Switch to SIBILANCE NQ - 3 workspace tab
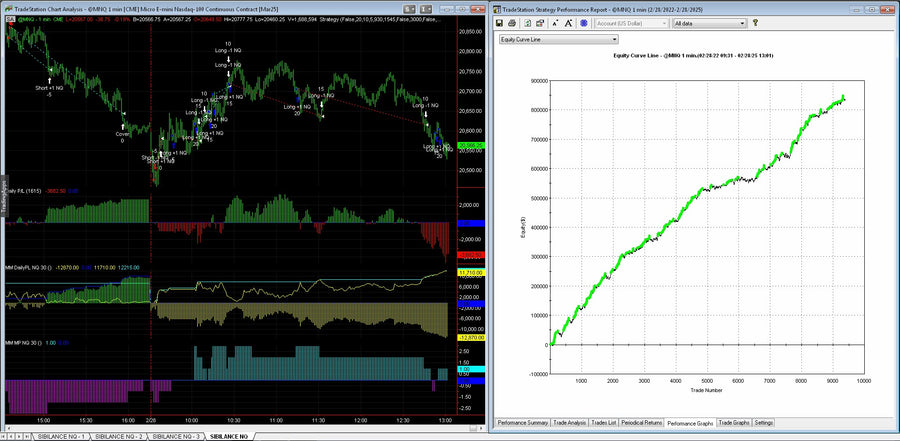900x441 pixels. tap(177, 437)
